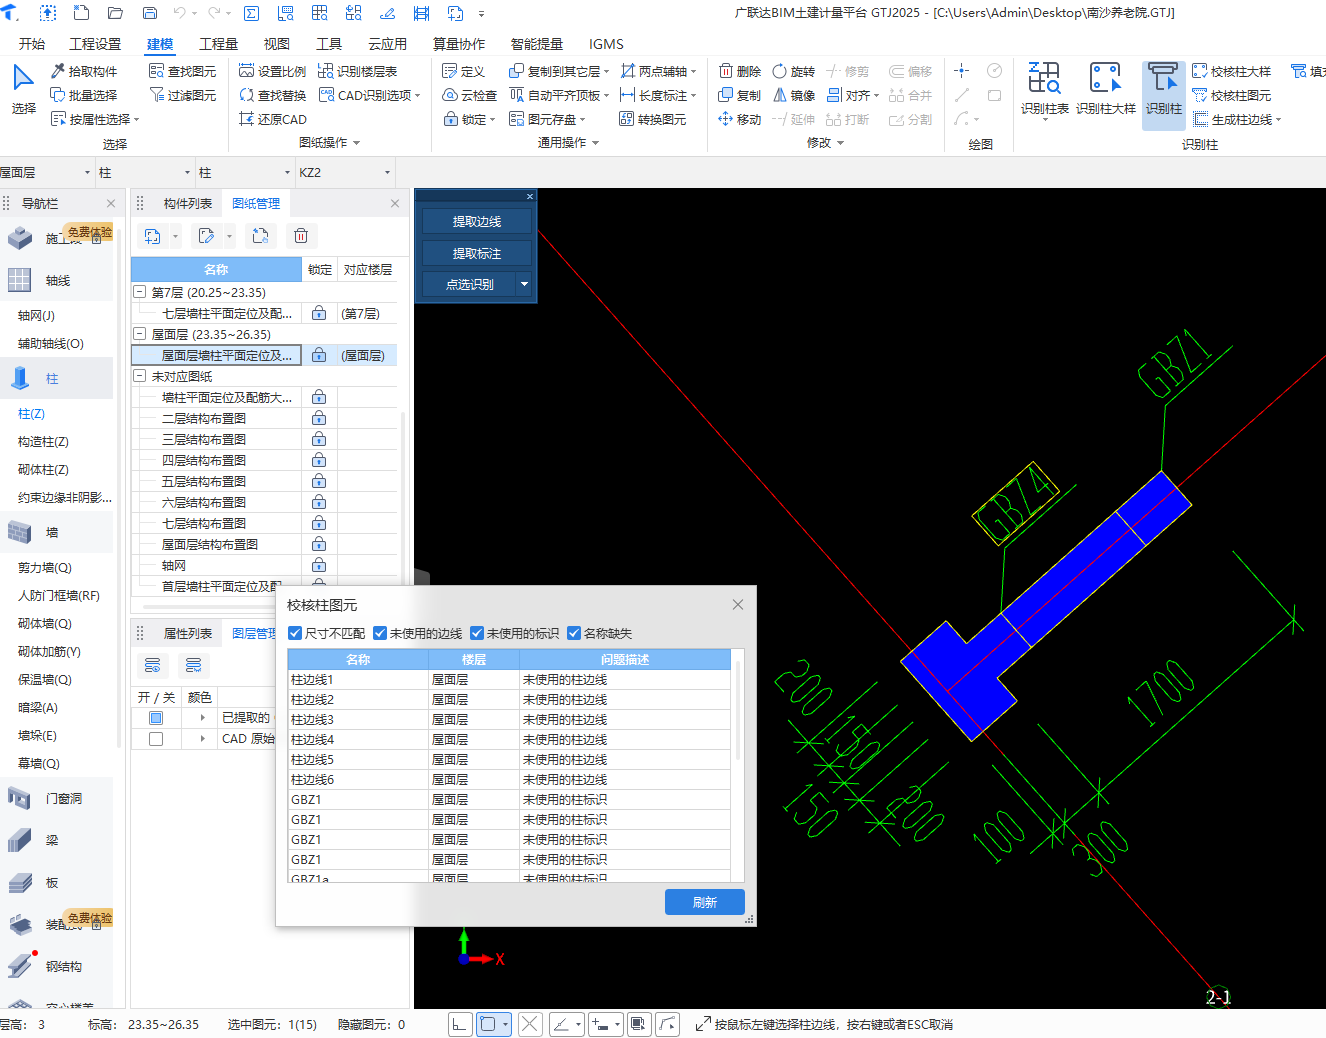Click 还原CAD tool
The image size is (1326, 1038).
pyautogui.click(x=272, y=119)
